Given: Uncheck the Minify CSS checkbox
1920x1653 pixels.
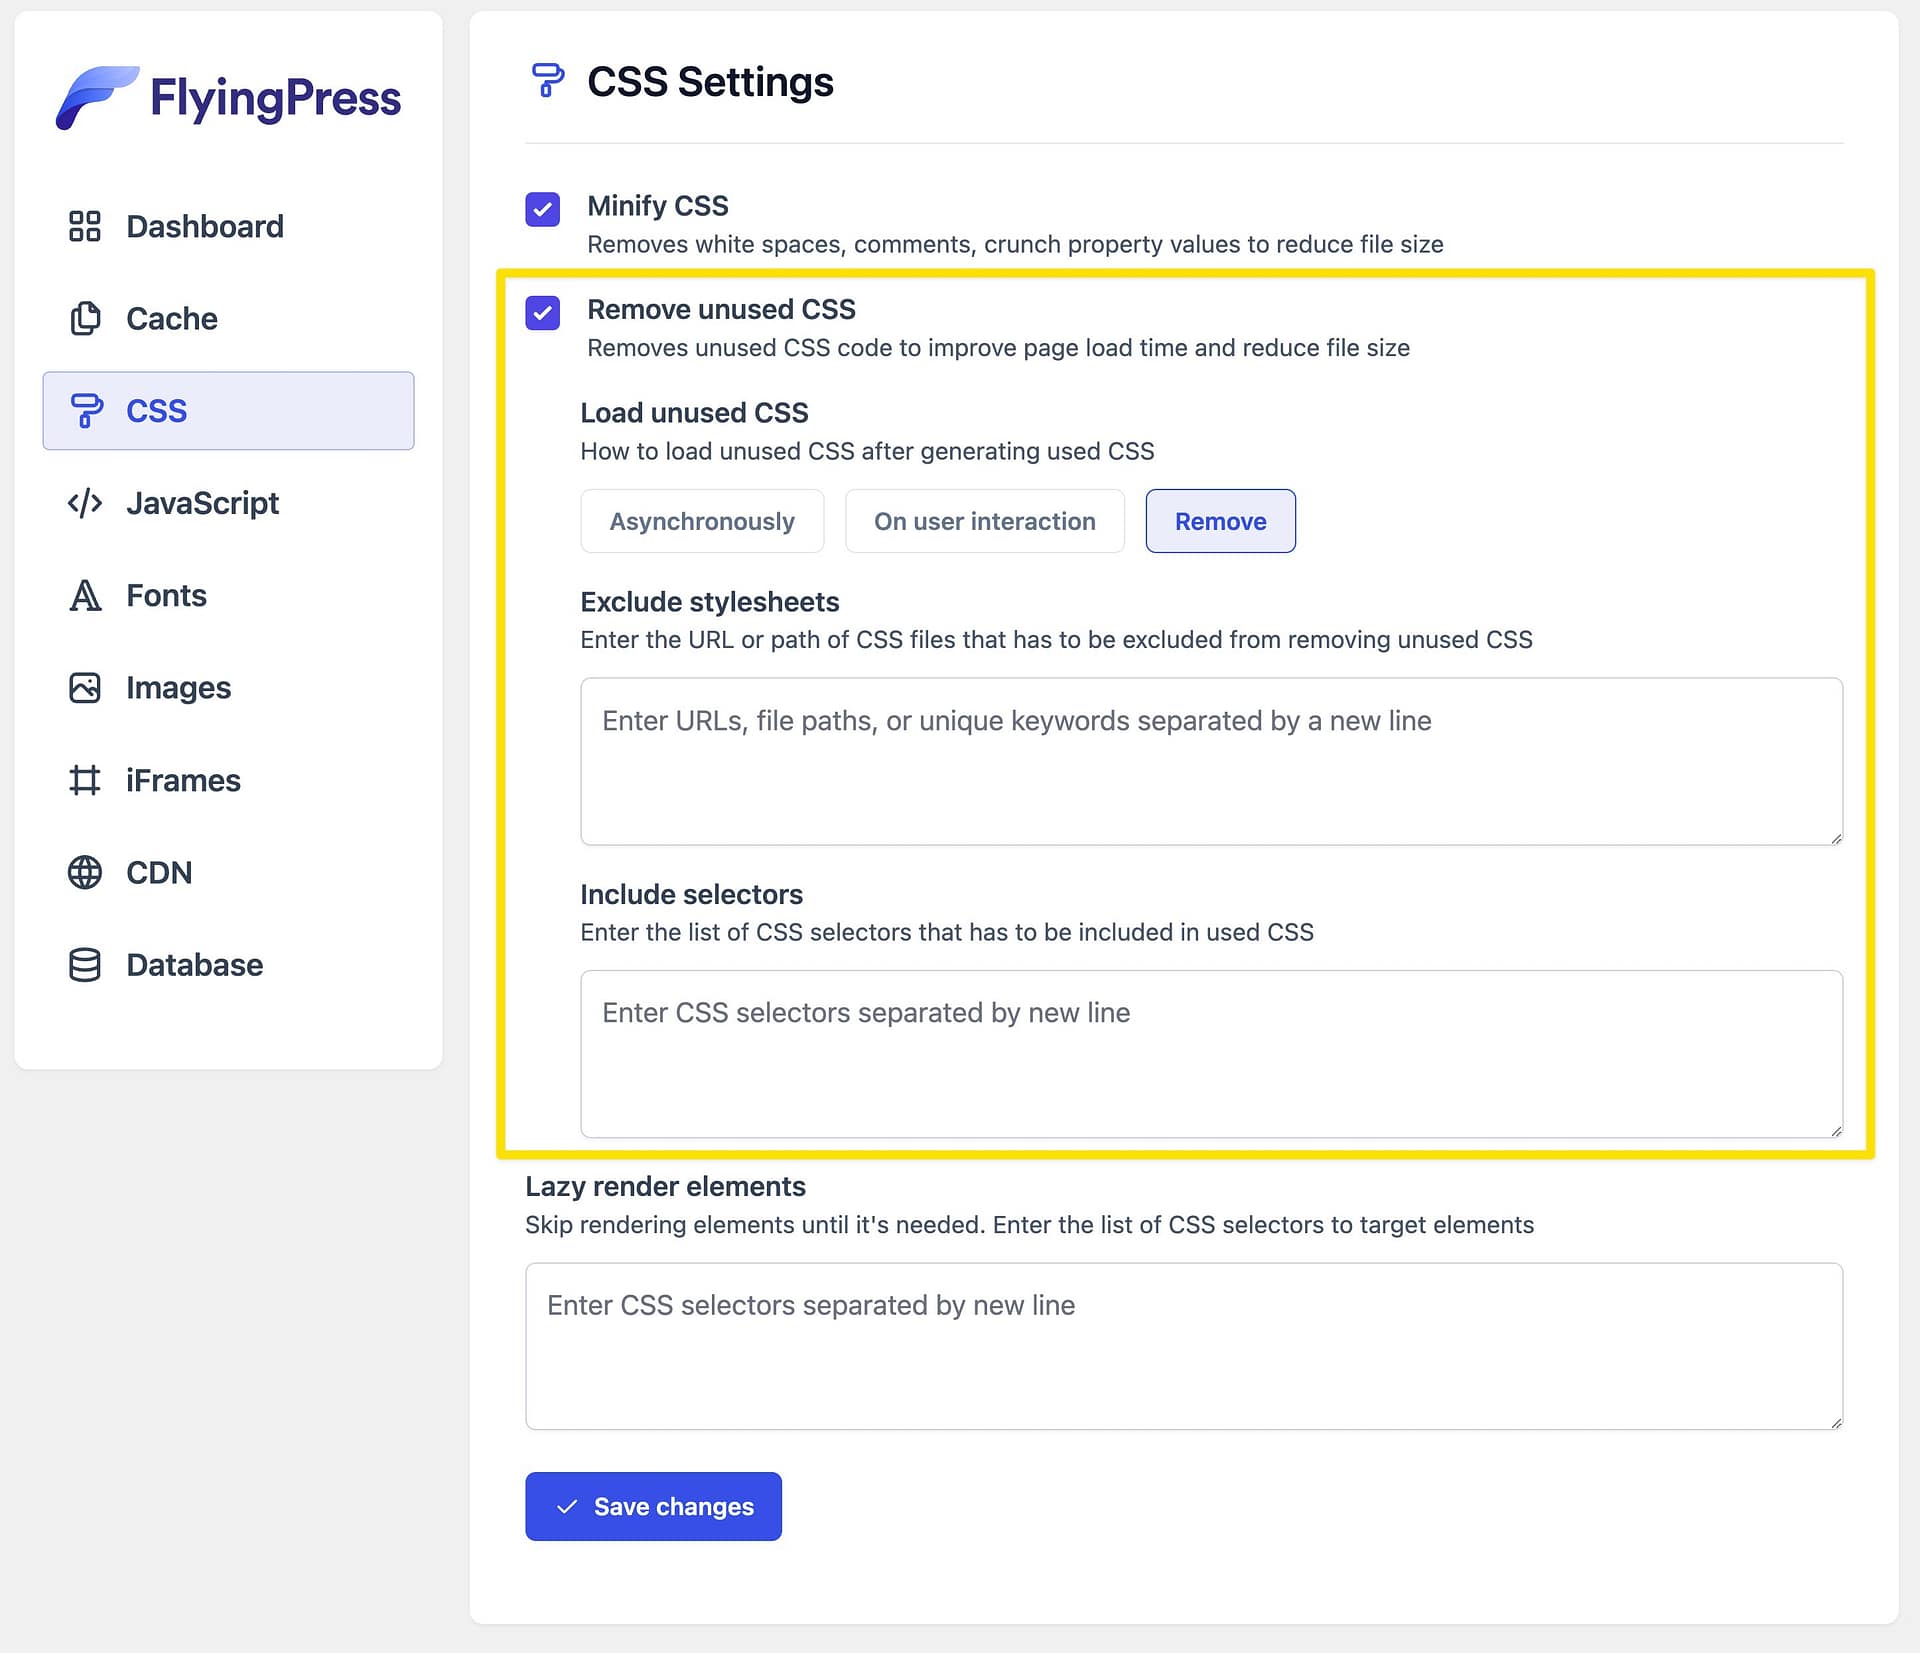Looking at the screenshot, I should (542, 209).
